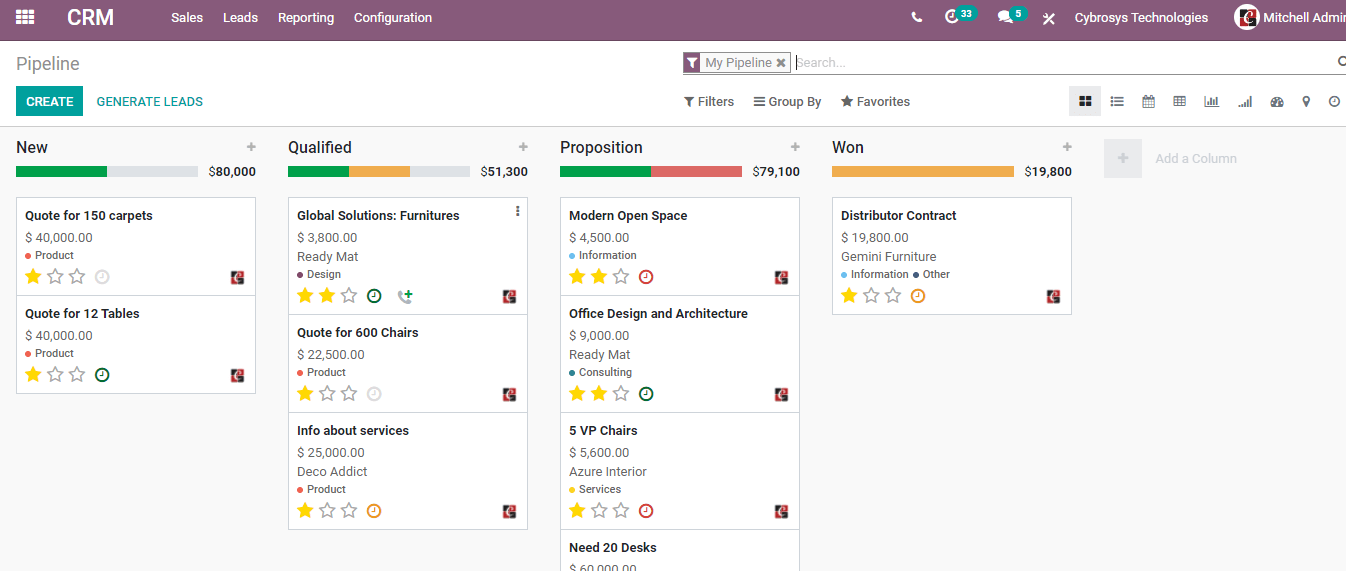Click the phone icon in top bar
The image size is (1346, 571).
(x=917, y=18)
